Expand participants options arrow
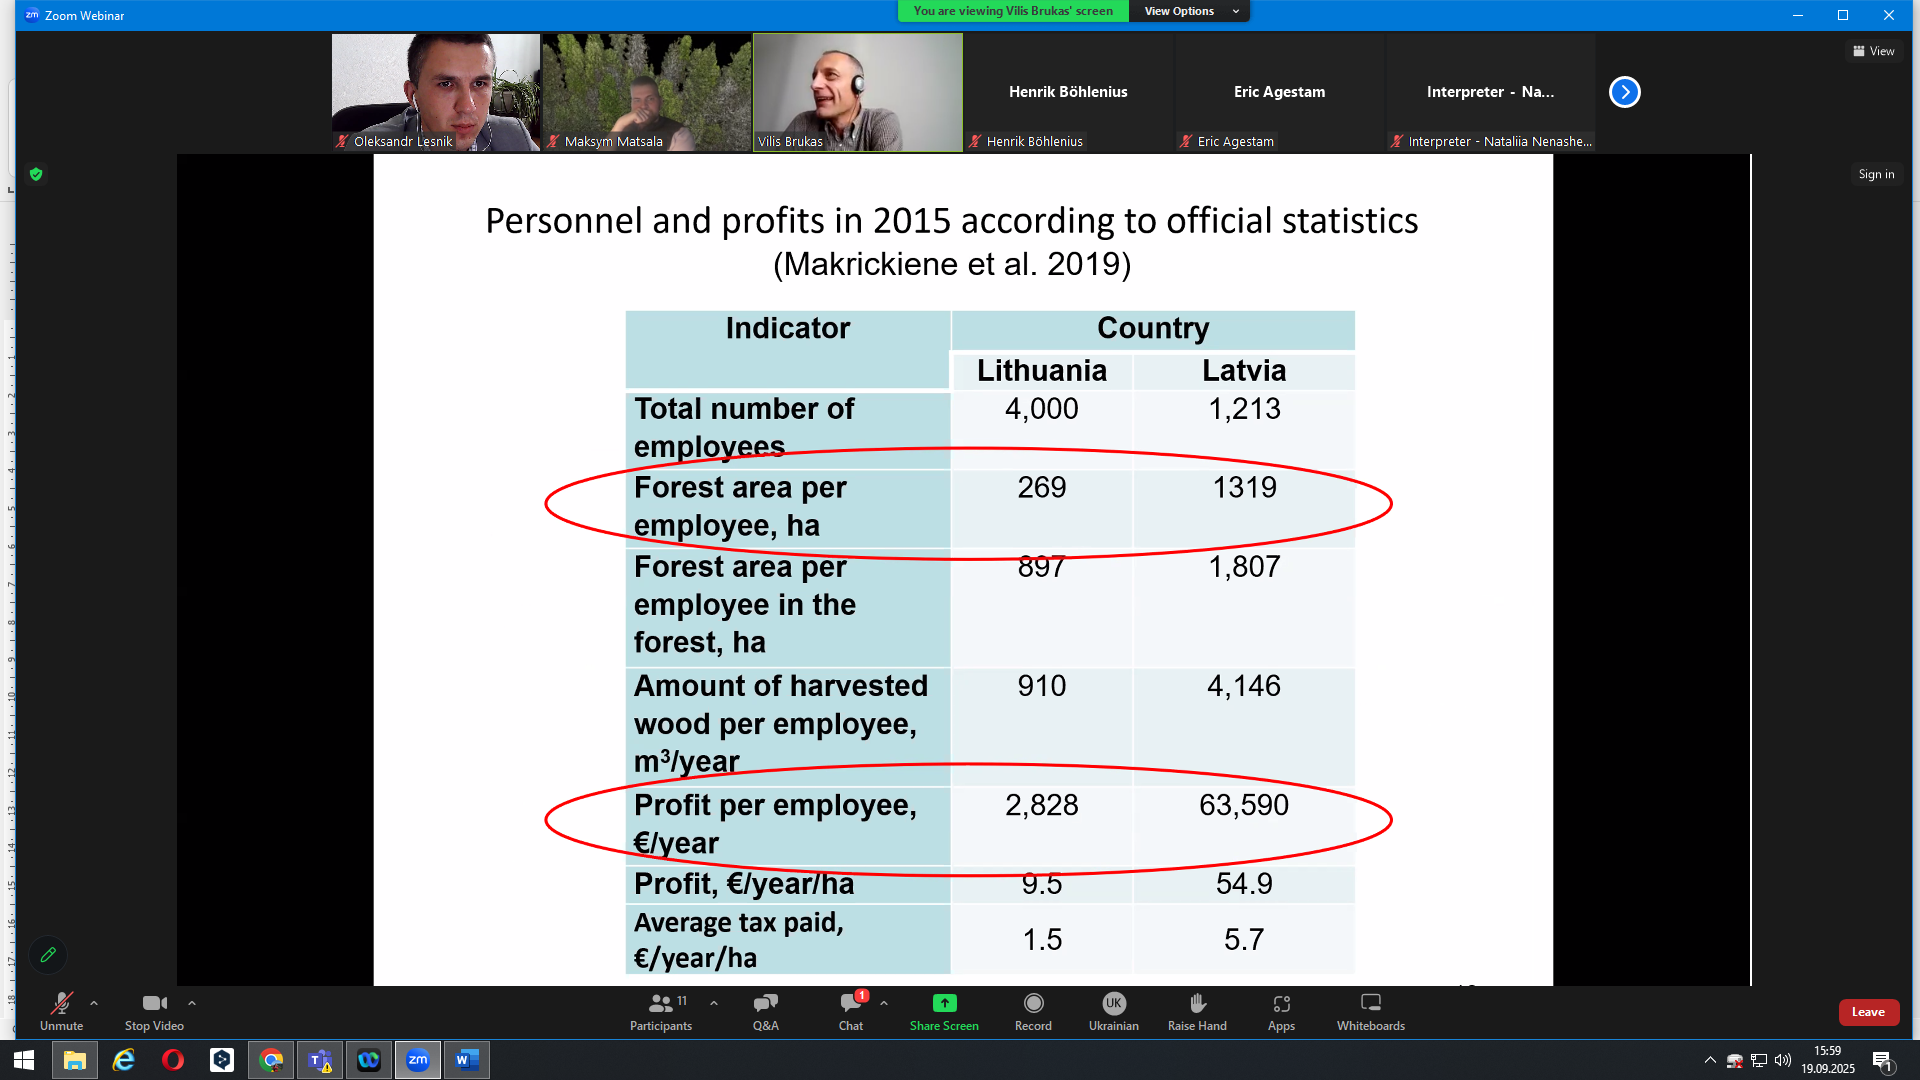Viewport: 1920px width, 1080px height. click(714, 1003)
